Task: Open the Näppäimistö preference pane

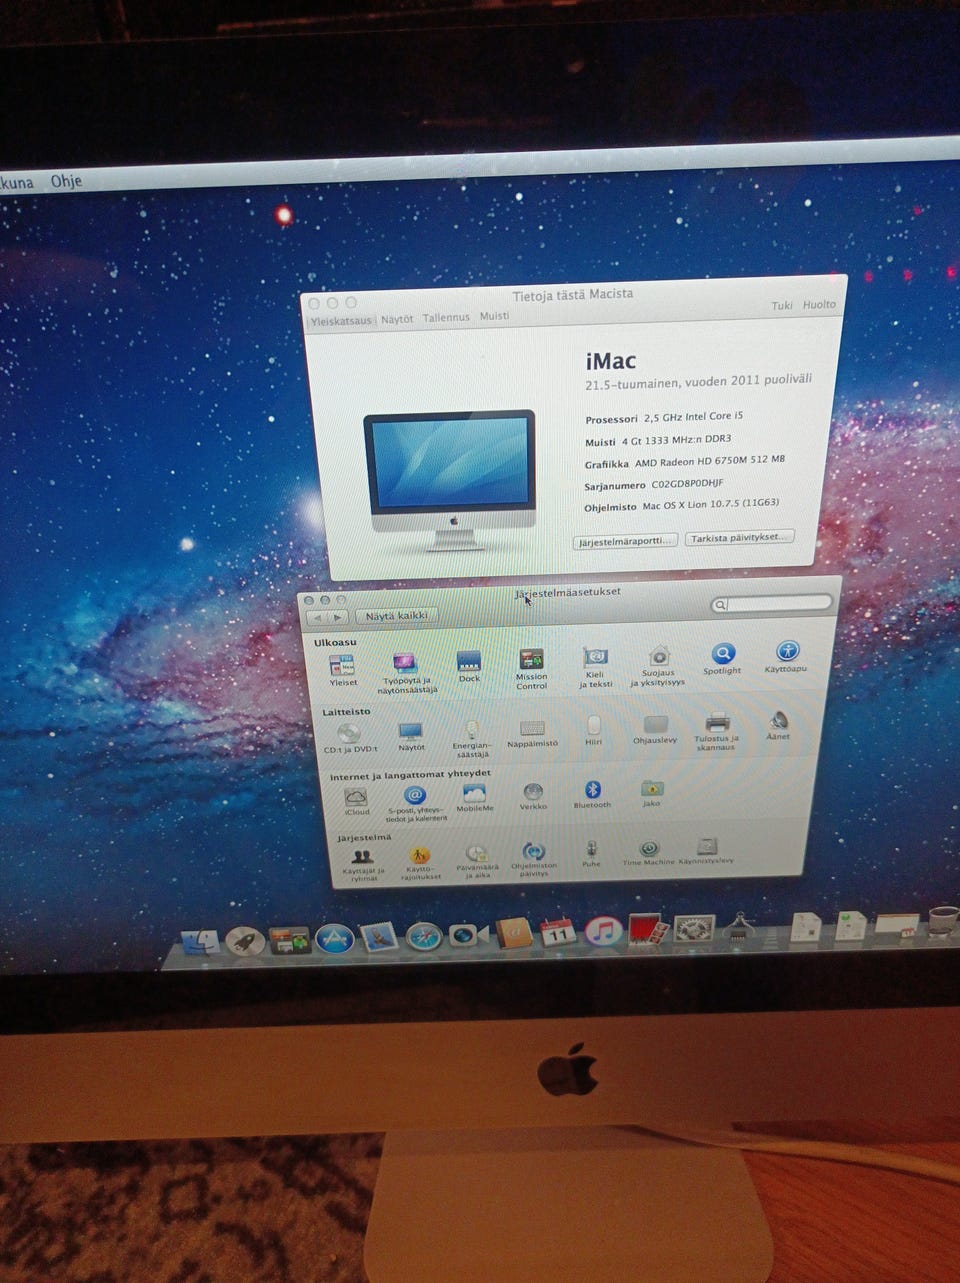Action: 532,734
